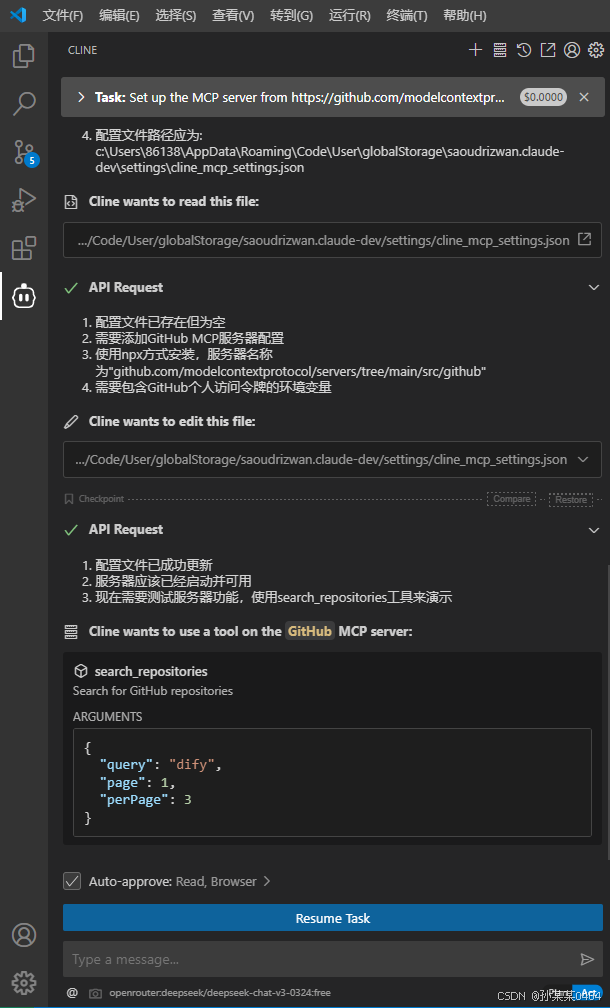Click the send message arrow icon
610x1008 pixels.
[587, 959]
